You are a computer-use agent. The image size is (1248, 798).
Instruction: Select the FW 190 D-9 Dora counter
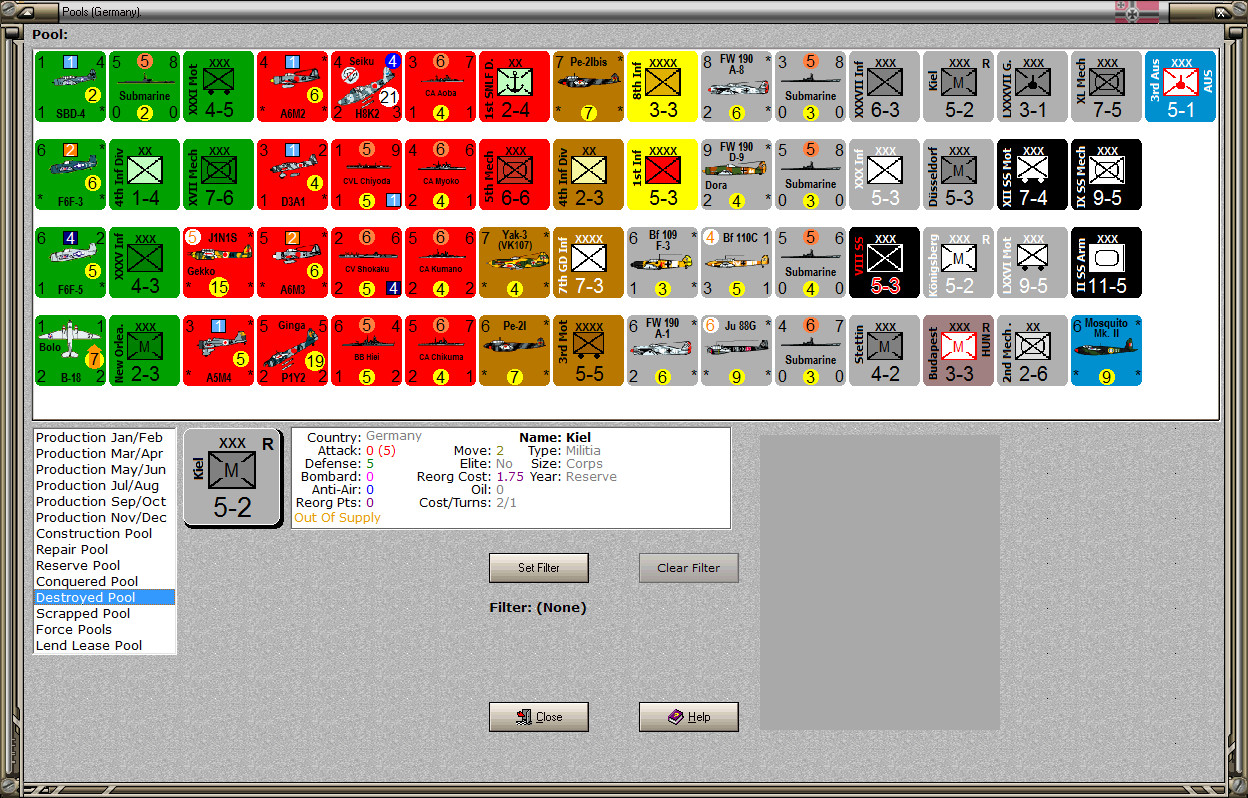pyautogui.click(x=736, y=175)
